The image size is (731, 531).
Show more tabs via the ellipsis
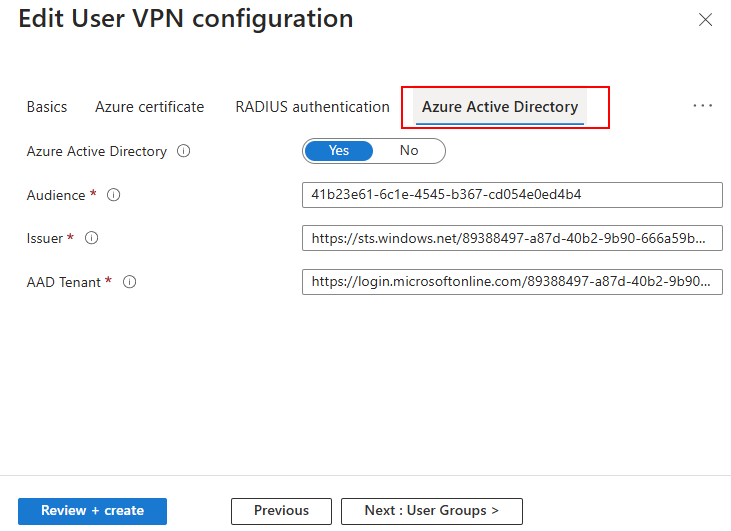(703, 106)
